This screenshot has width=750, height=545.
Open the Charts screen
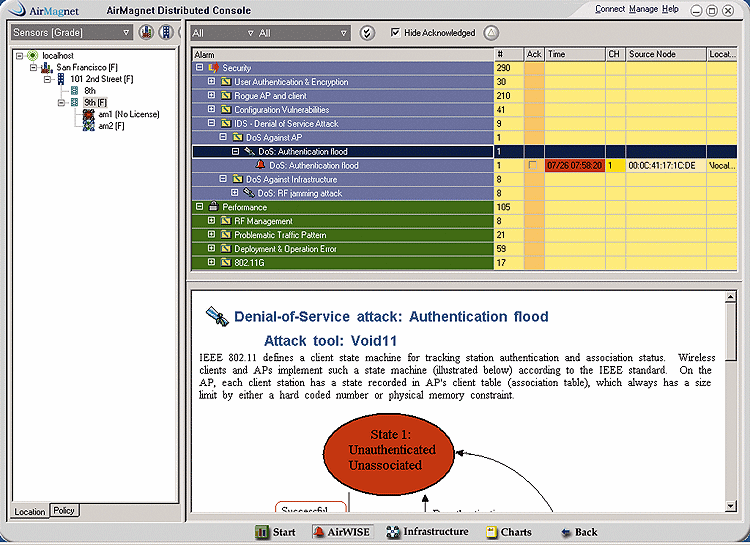pyautogui.click(x=508, y=532)
